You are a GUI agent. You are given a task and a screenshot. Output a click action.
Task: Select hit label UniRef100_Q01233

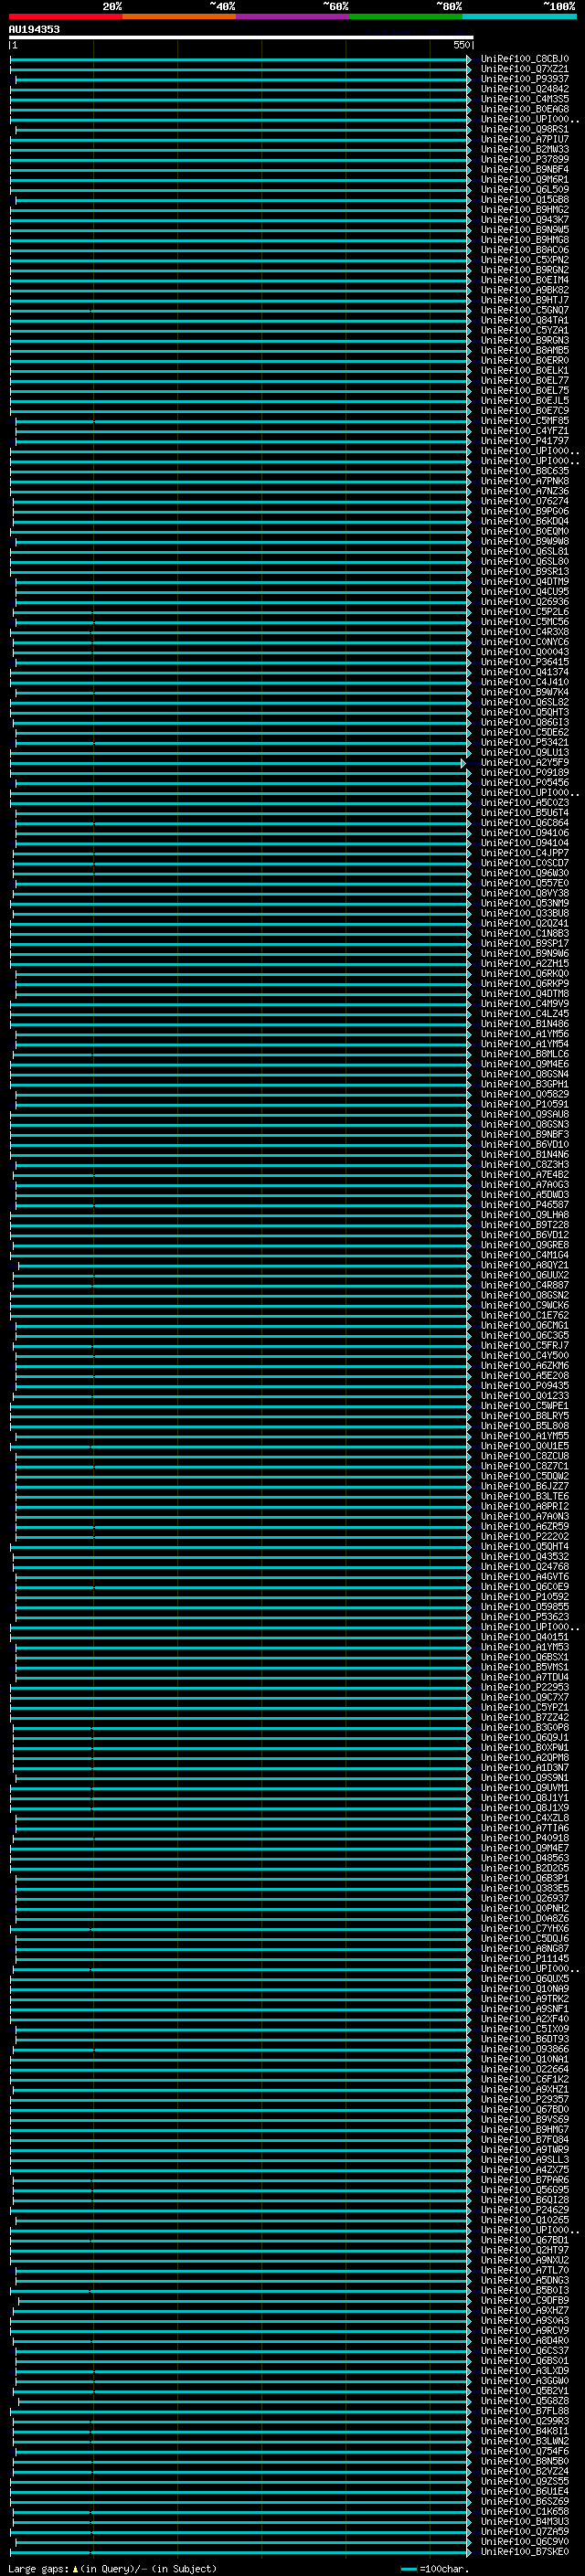click(525, 1395)
